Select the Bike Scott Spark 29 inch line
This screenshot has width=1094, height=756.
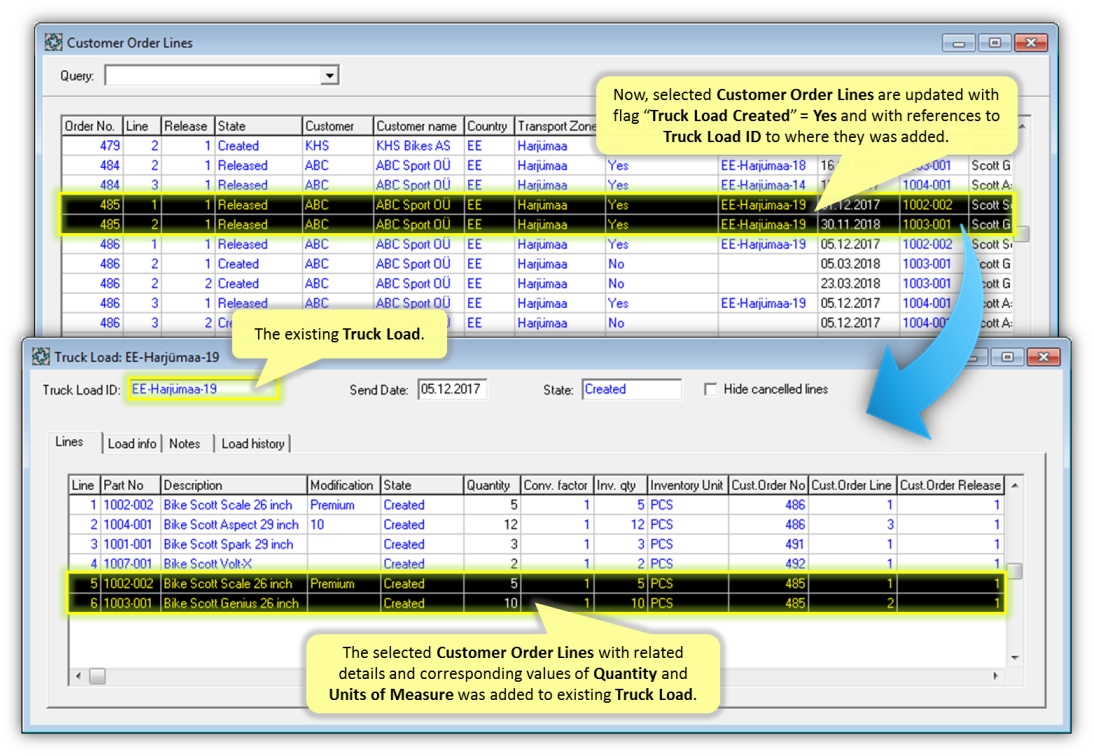(x=536, y=544)
